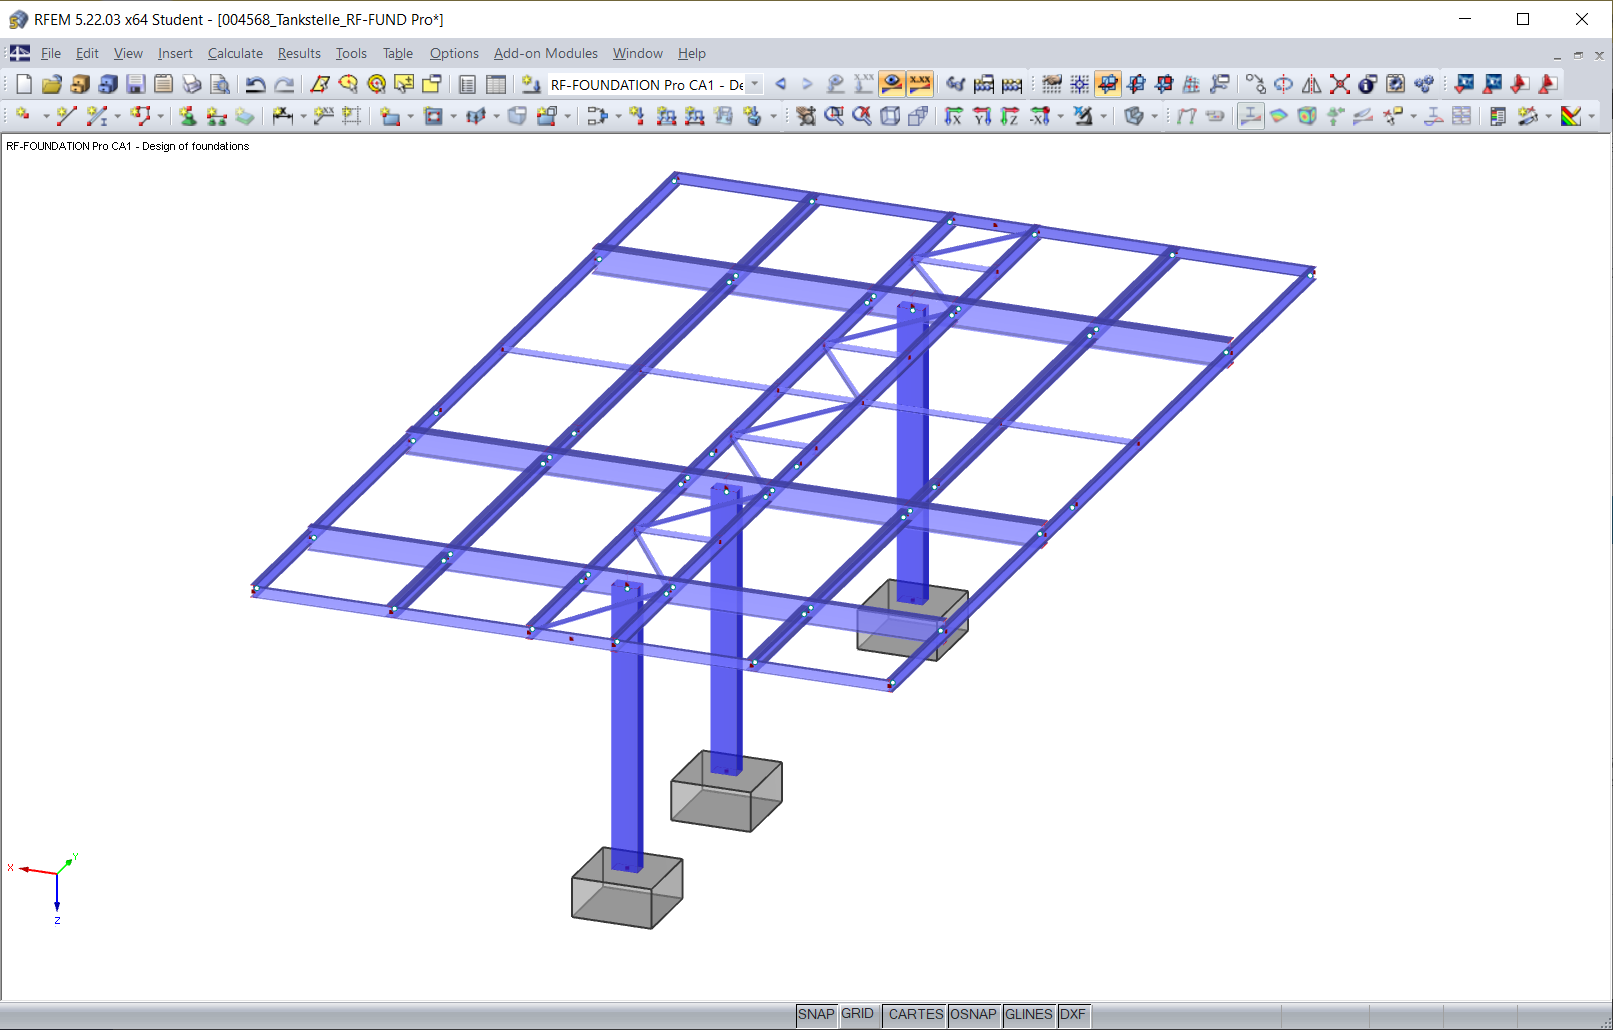Open an existing model file
The height and width of the screenshot is (1030, 1613).
tap(52, 84)
